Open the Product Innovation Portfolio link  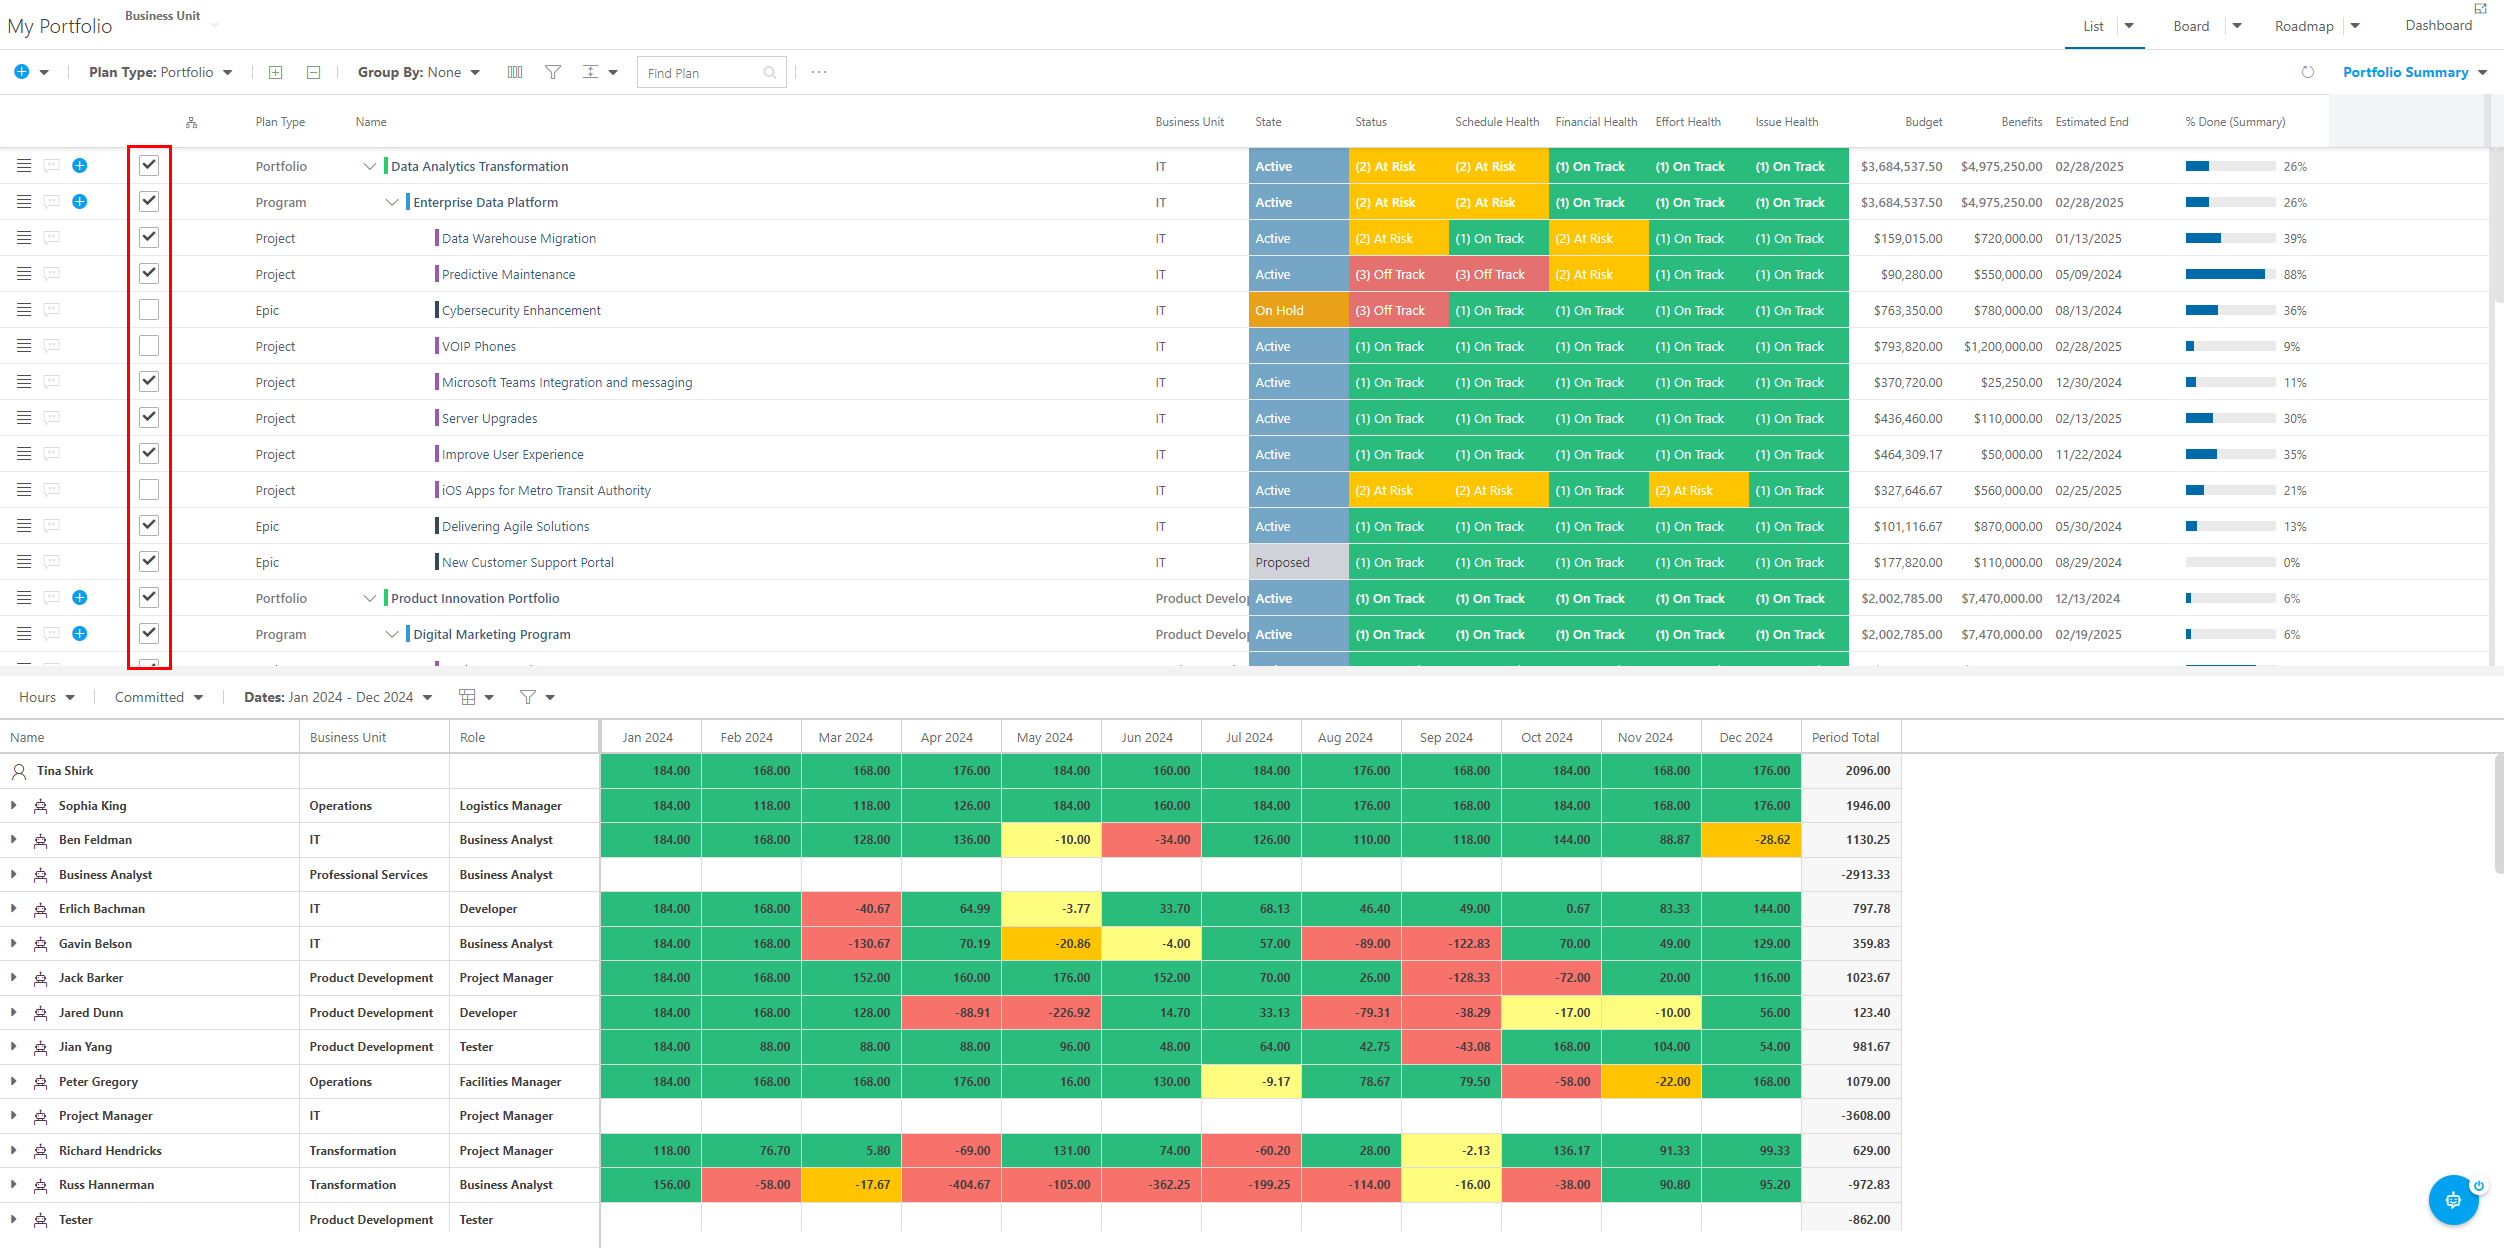pyautogui.click(x=475, y=598)
